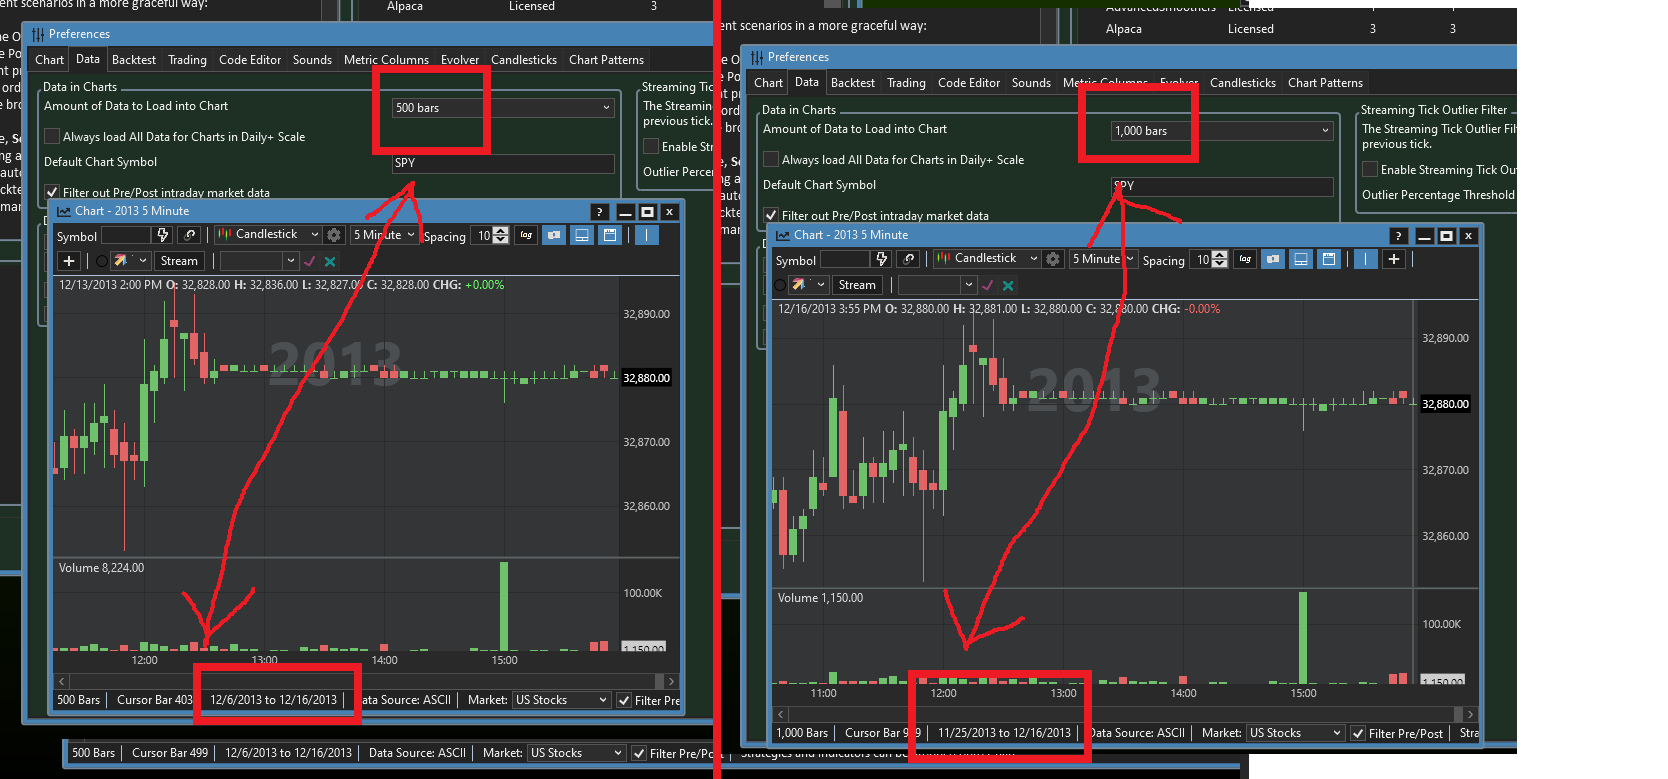This screenshot has height=779, width=1668.
Task: Increase the Spacing stepper in 1,000-bar chart
Action: pyautogui.click(x=1220, y=255)
